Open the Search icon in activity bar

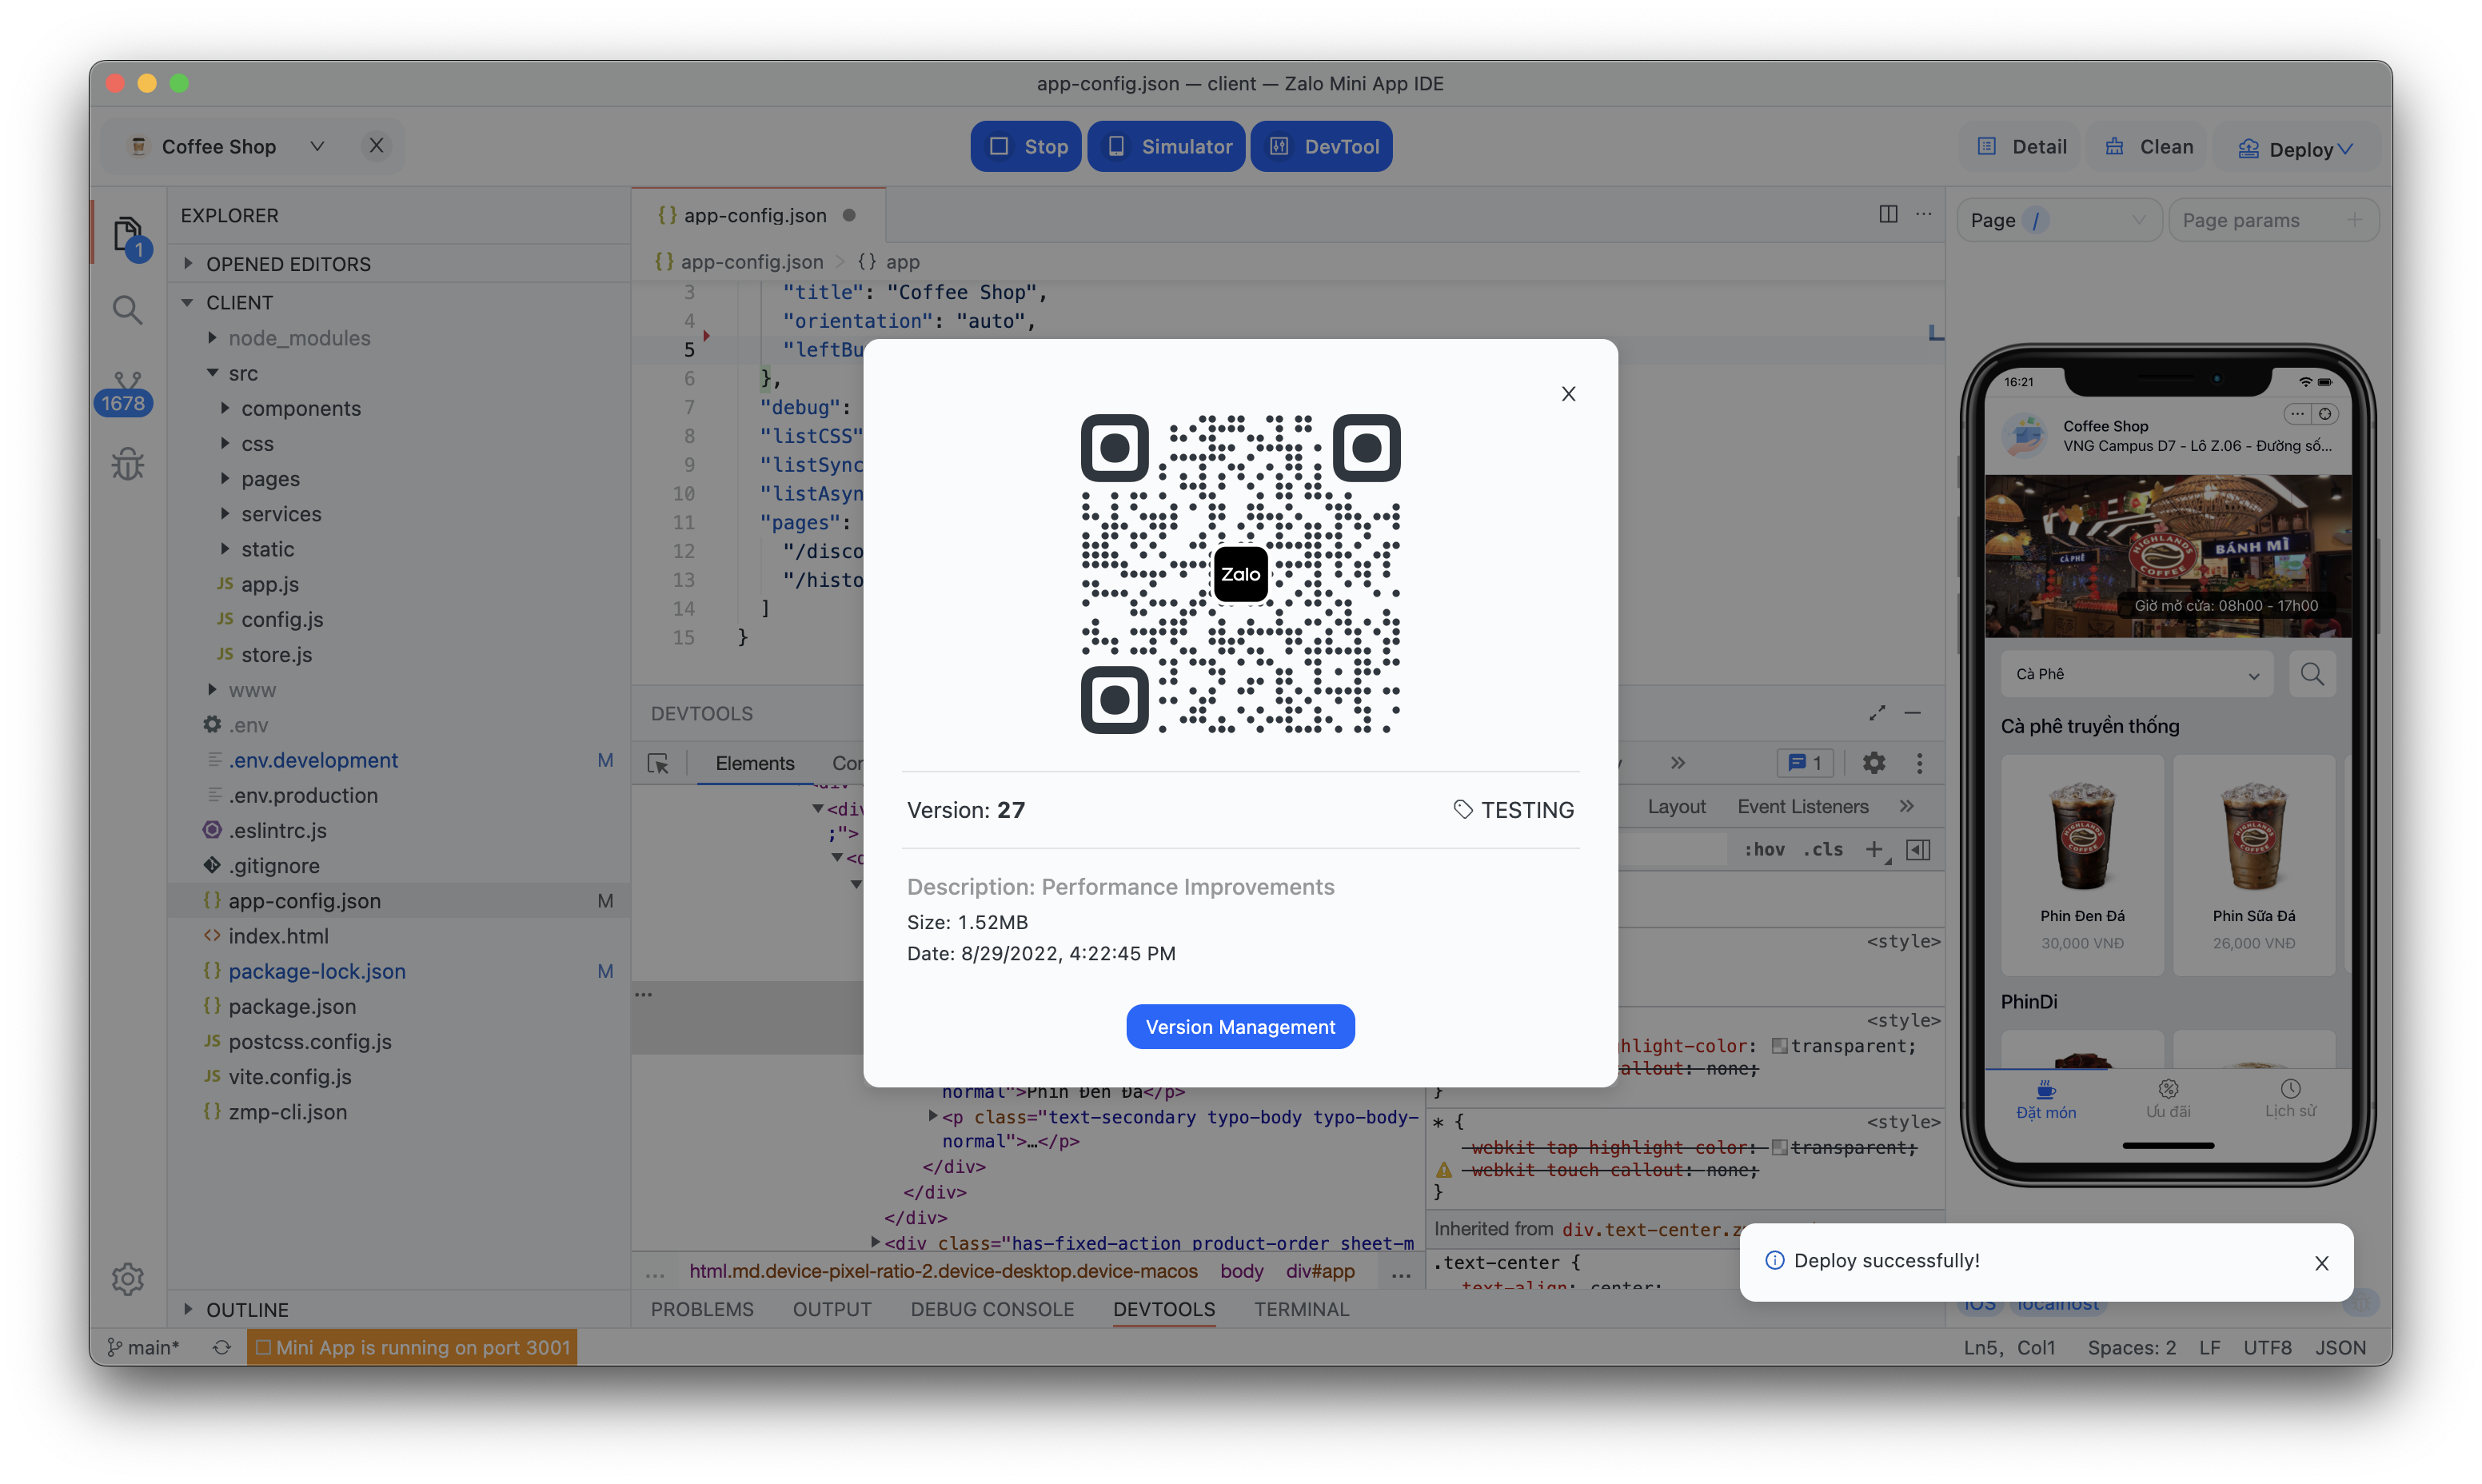(127, 309)
